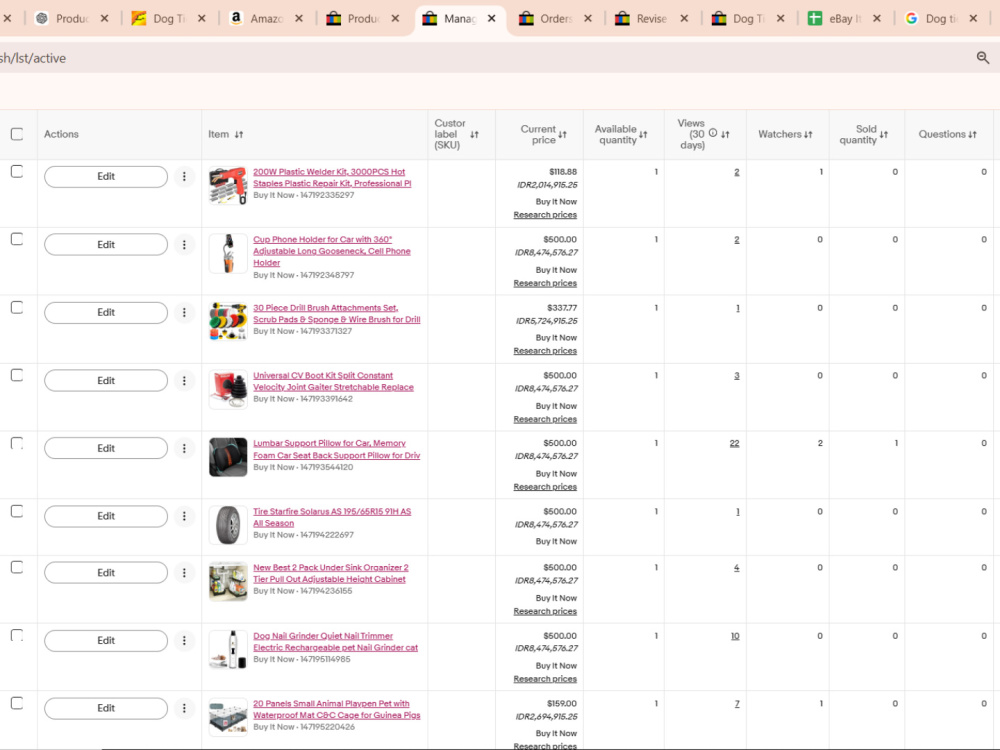Close the eBay sheet tab
Image resolution: width=1000 pixels, height=750 pixels.
877,18
